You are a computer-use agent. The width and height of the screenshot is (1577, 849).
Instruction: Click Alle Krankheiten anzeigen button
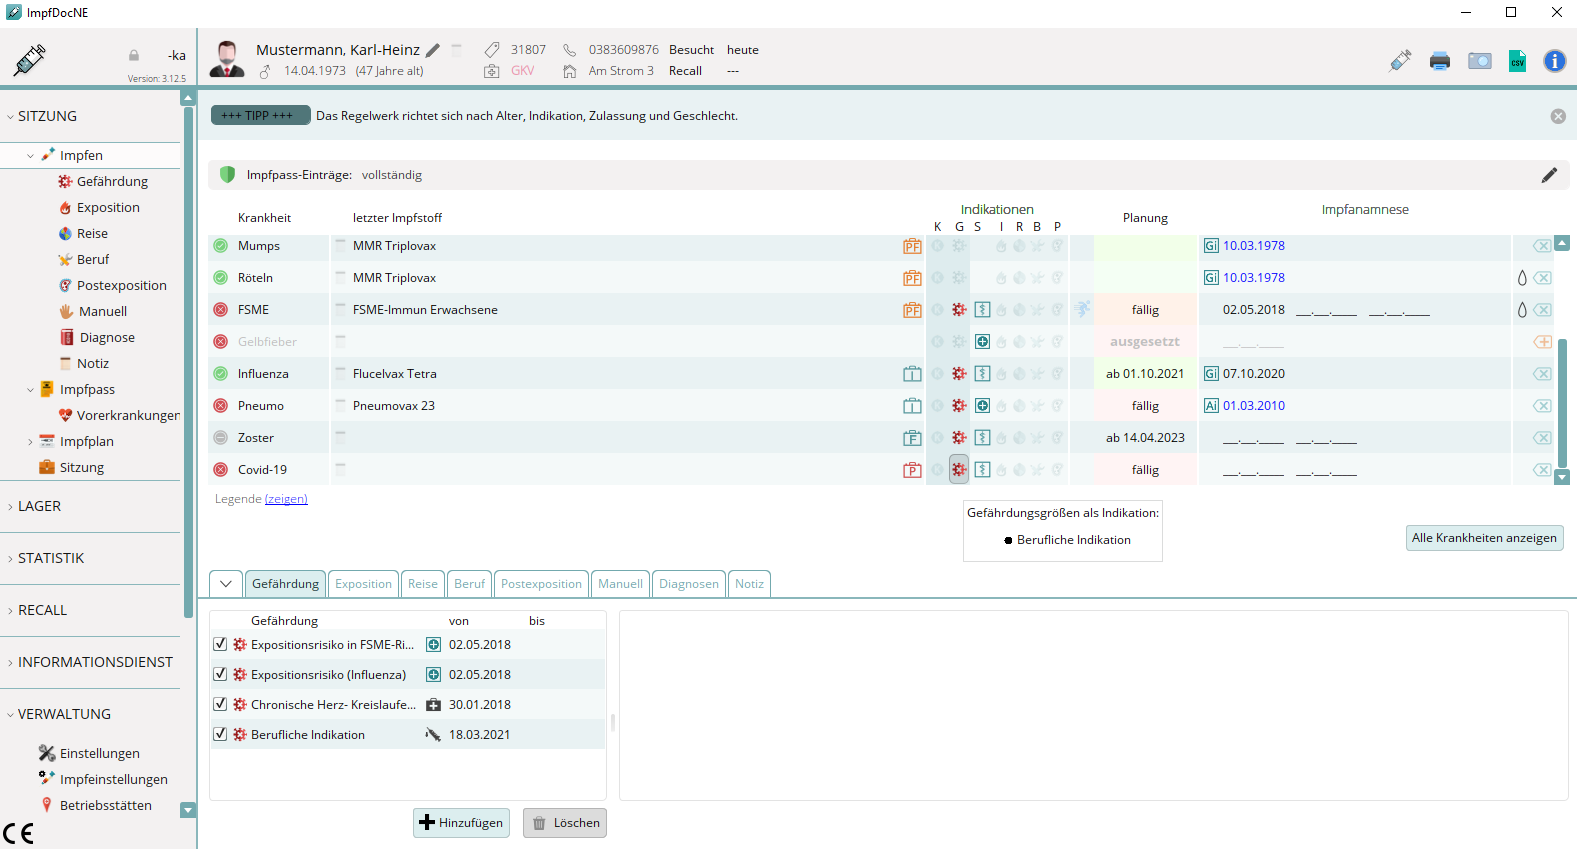[x=1484, y=538]
